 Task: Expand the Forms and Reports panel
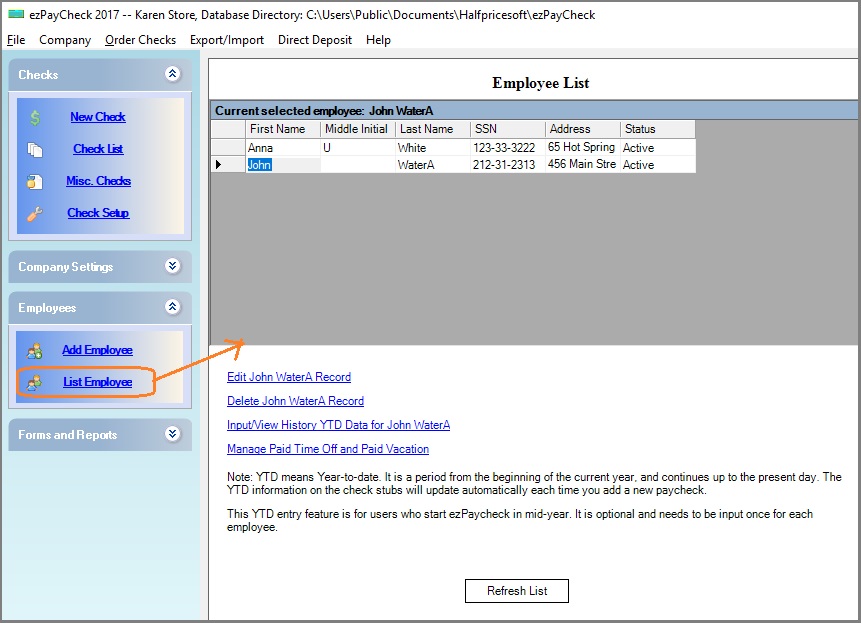(x=172, y=434)
